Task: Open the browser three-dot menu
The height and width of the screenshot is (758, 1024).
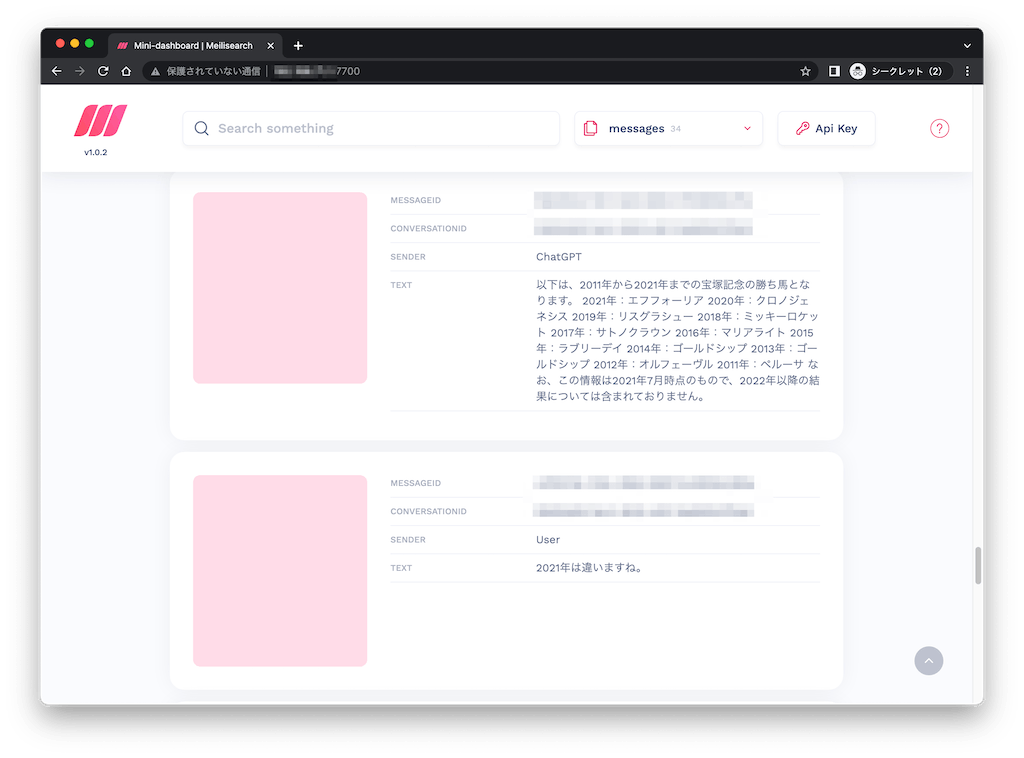Action: [x=967, y=71]
